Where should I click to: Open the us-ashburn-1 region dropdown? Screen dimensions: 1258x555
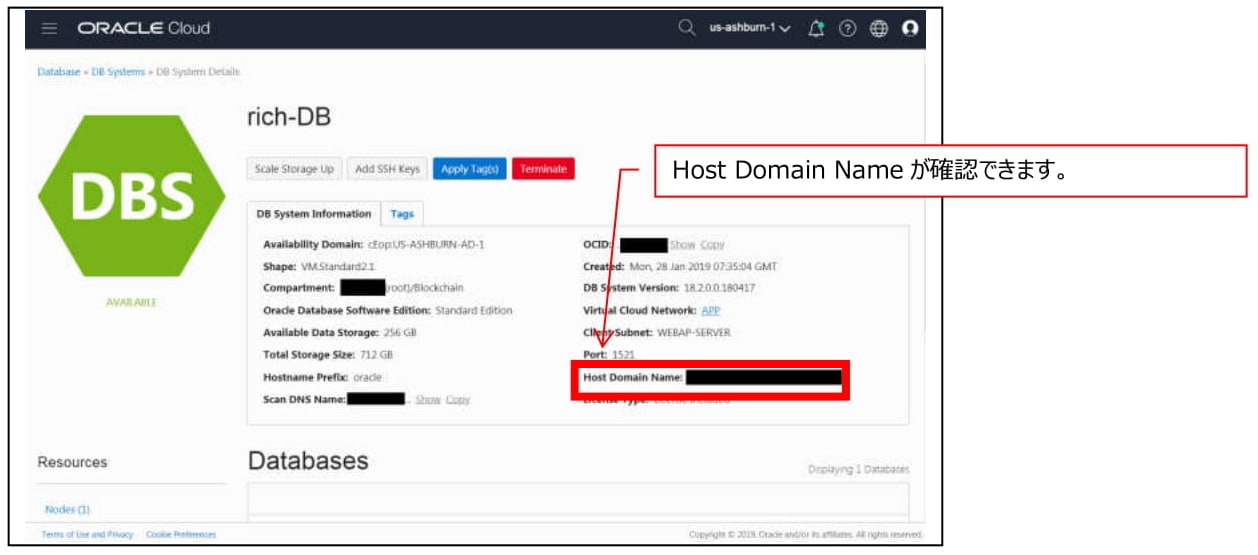tap(750, 28)
